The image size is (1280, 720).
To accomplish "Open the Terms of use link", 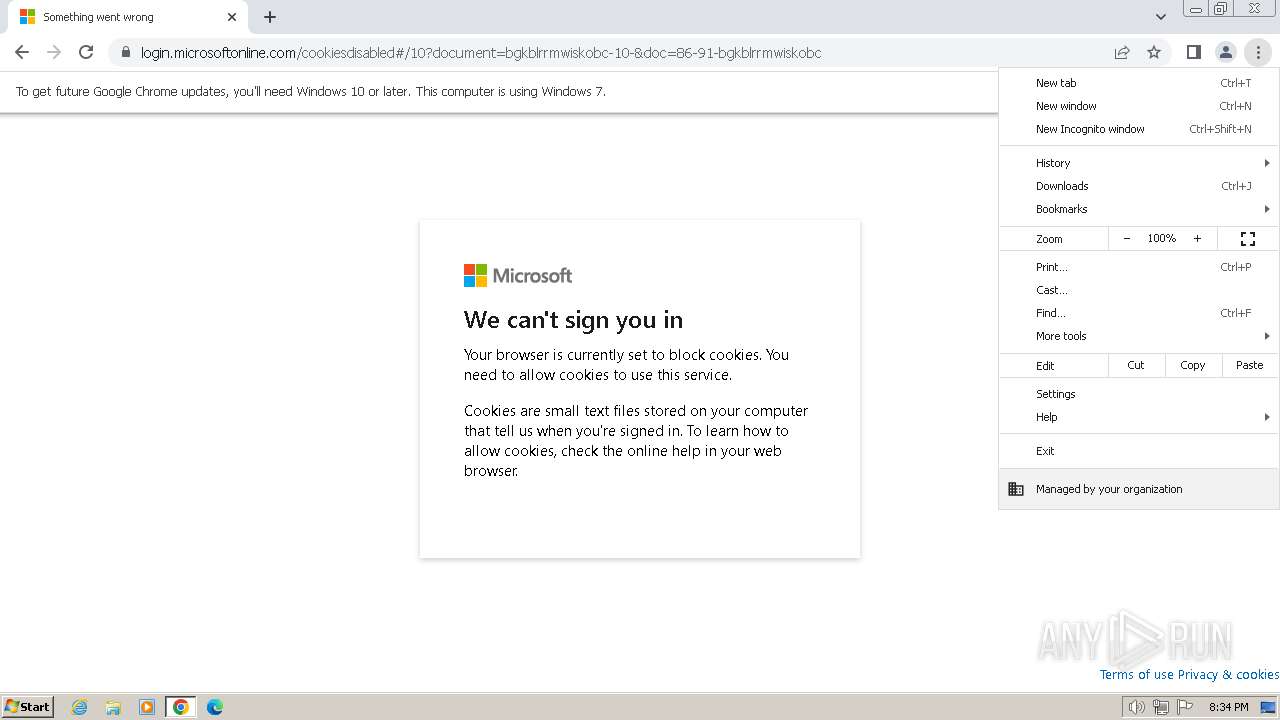I will [1136, 674].
